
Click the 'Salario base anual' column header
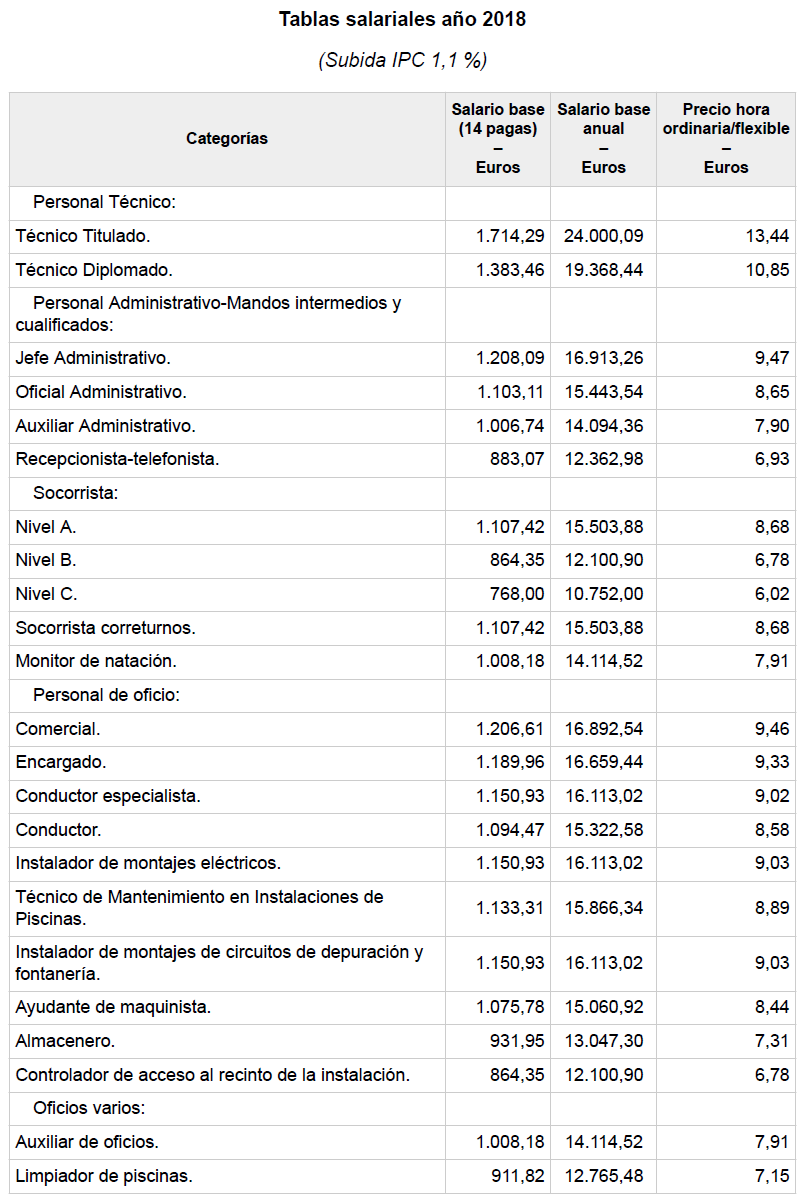pos(603,138)
